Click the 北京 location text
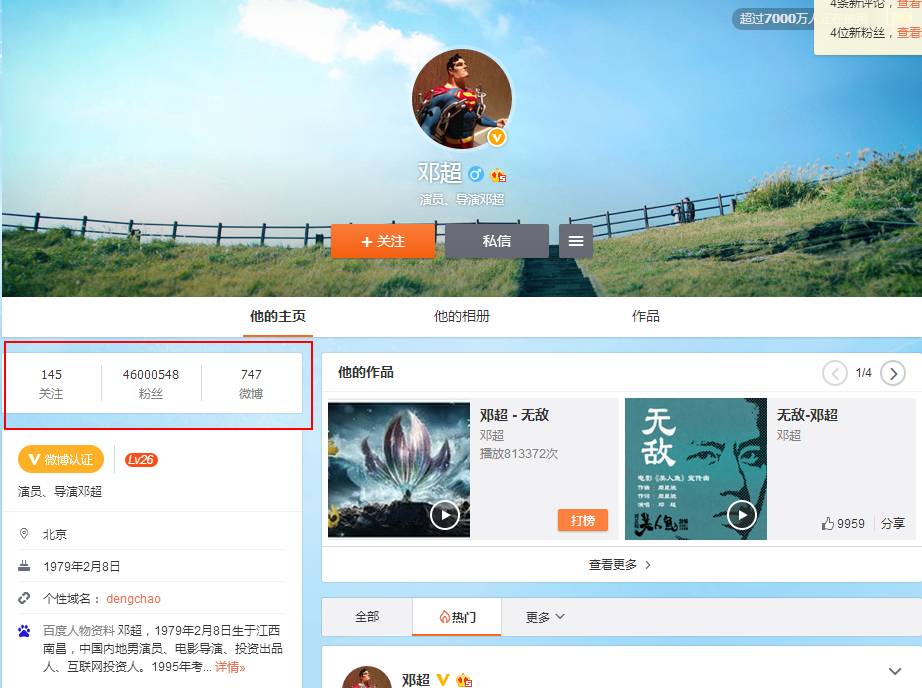The image size is (922, 688). (x=55, y=535)
